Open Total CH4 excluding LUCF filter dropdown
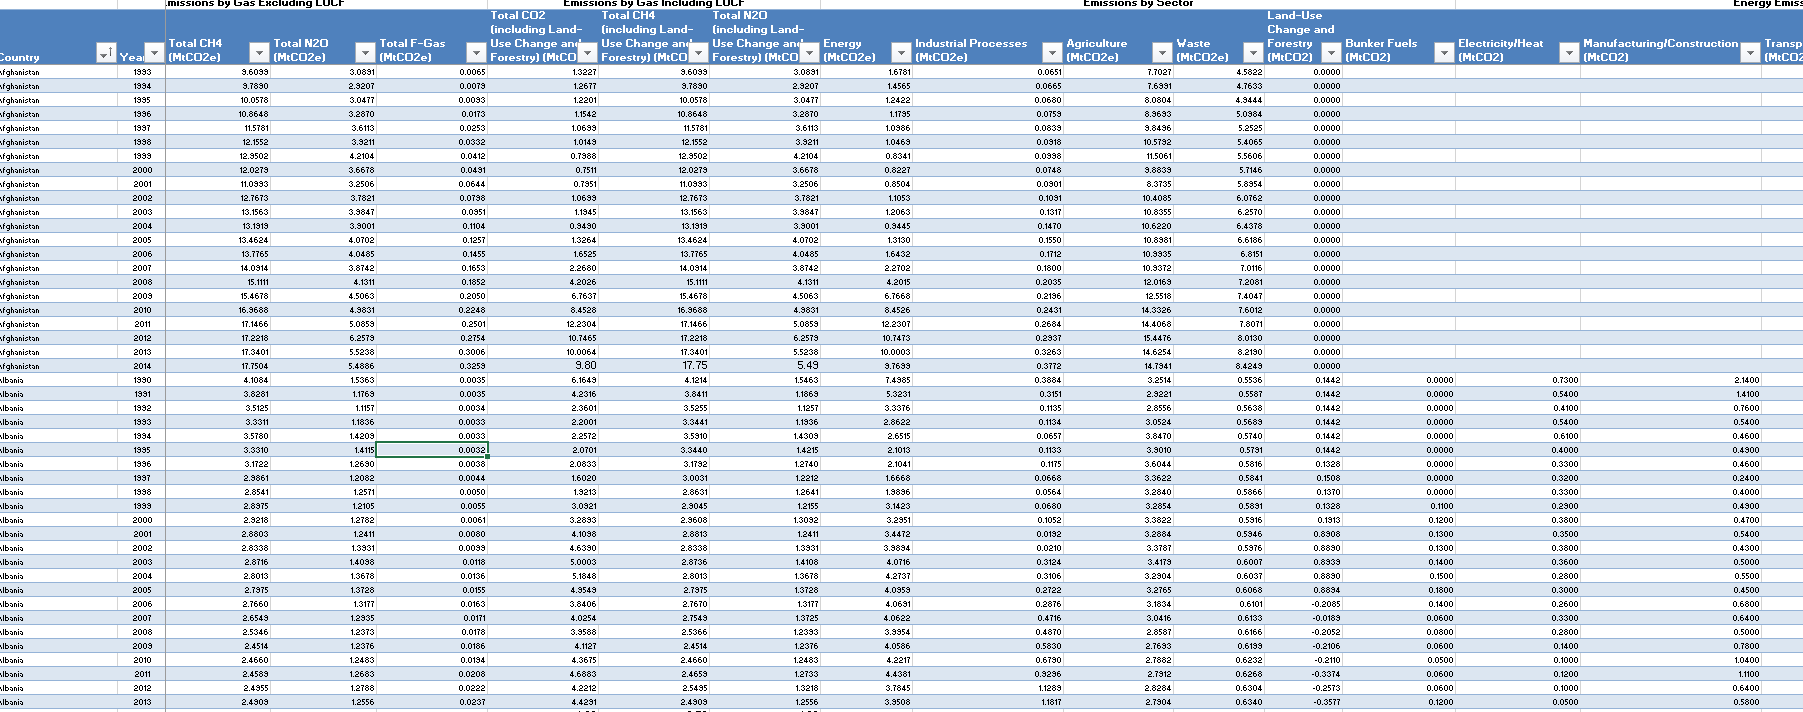 pos(259,53)
